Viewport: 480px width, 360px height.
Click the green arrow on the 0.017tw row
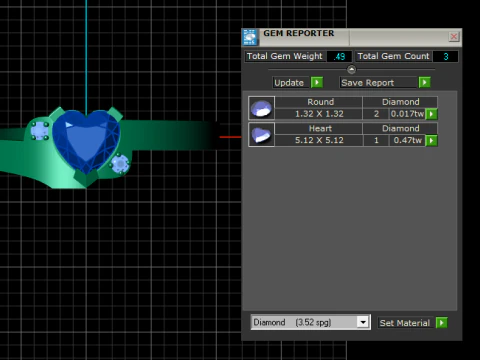coord(432,114)
